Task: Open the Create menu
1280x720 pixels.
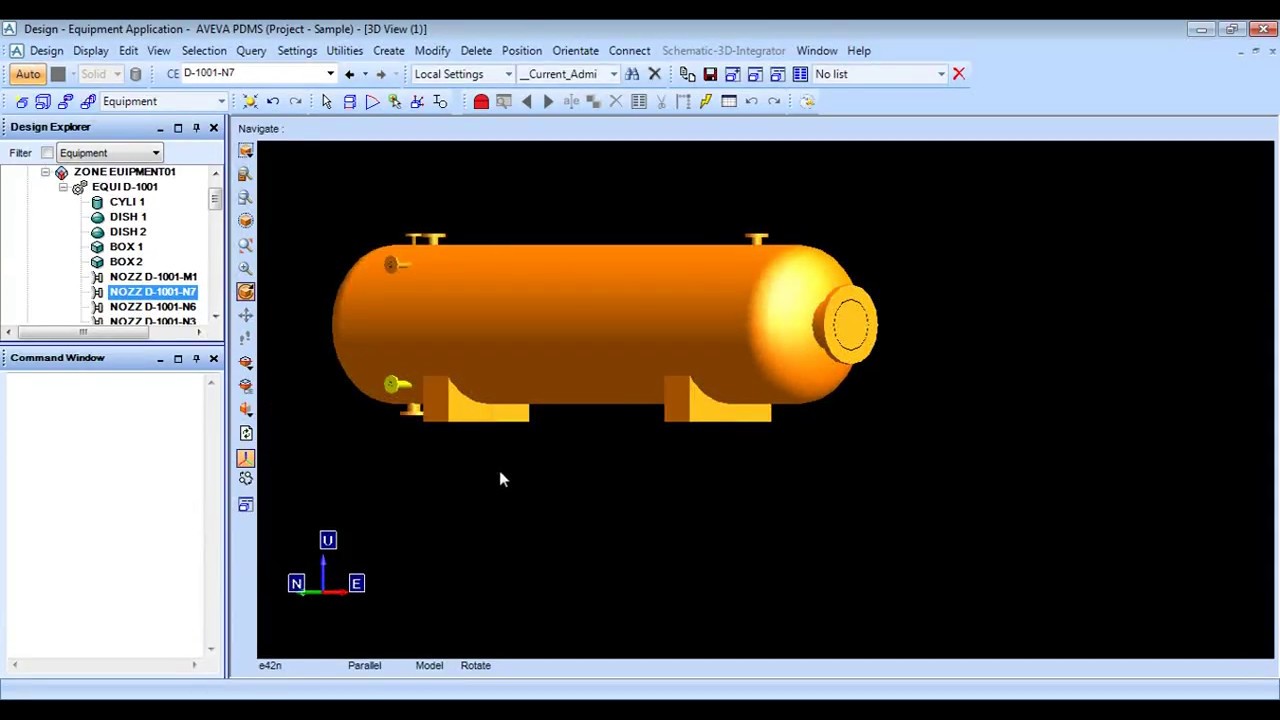Action: pyautogui.click(x=389, y=51)
